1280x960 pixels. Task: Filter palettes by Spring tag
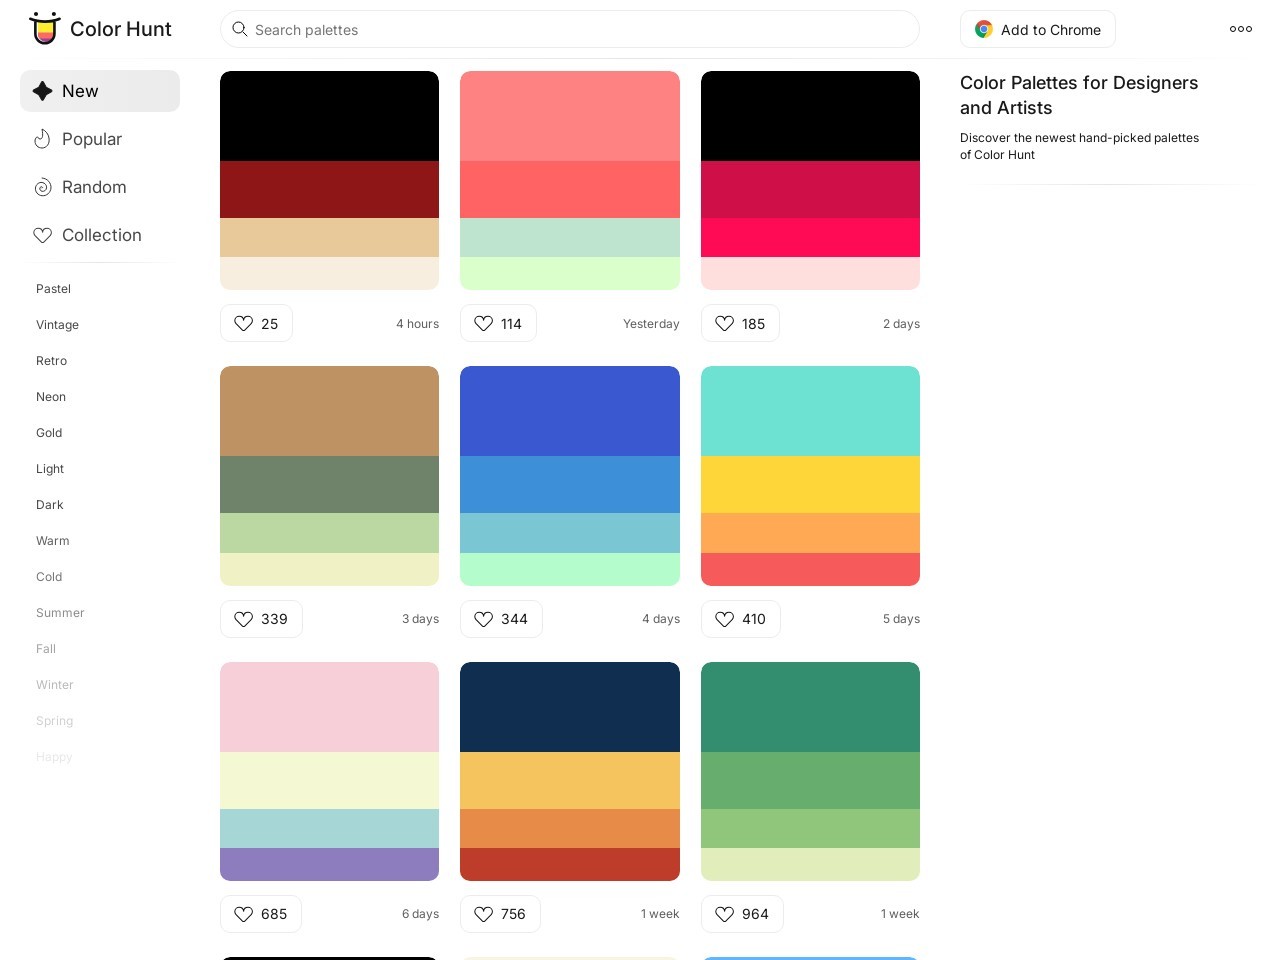click(x=54, y=721)
